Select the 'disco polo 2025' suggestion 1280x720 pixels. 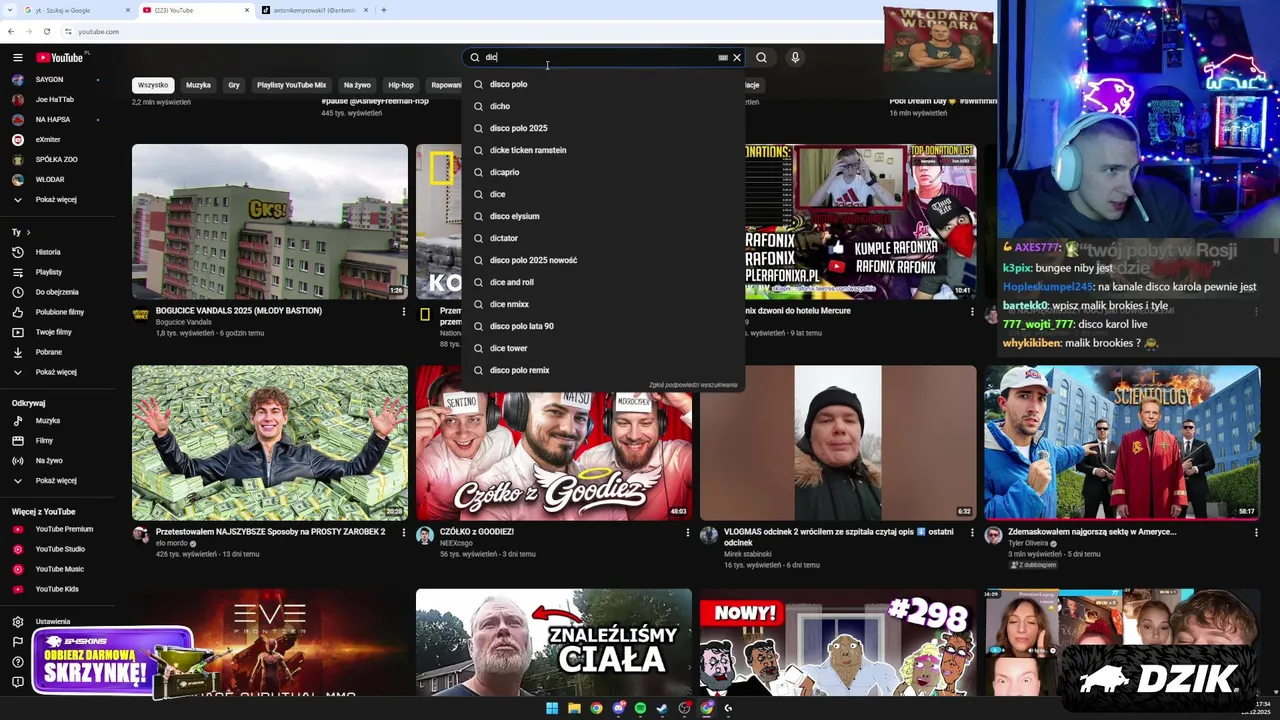(604, 128)
